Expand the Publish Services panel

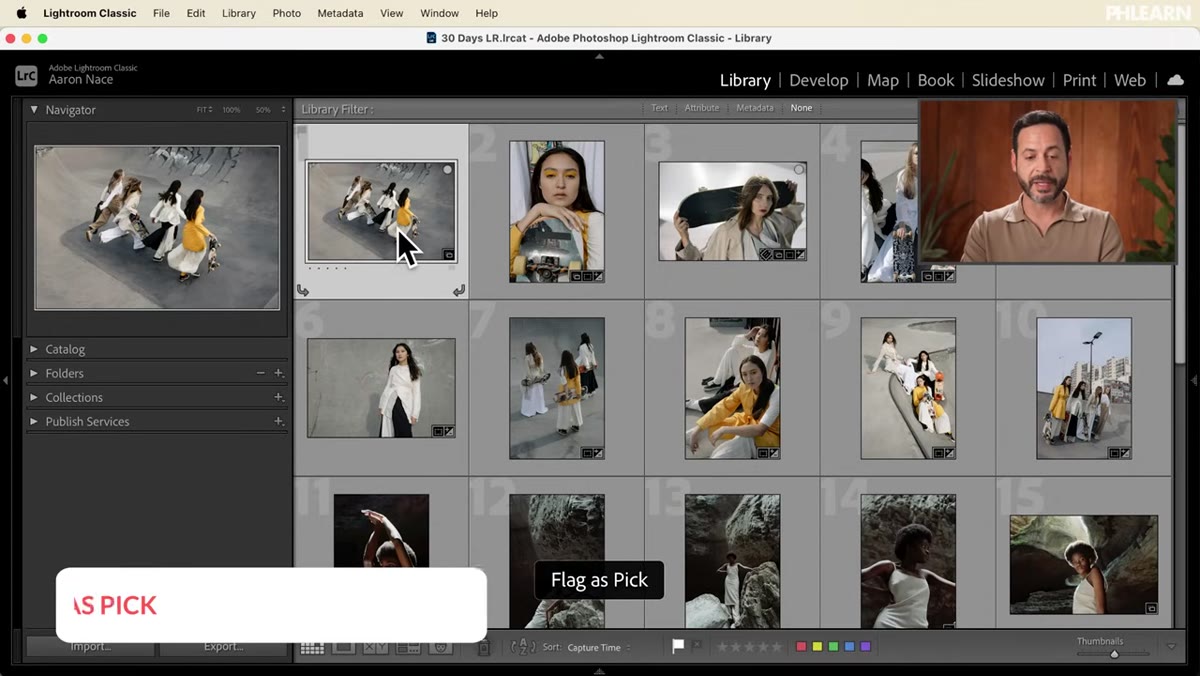pyautogui.click(x=34, y=421)
